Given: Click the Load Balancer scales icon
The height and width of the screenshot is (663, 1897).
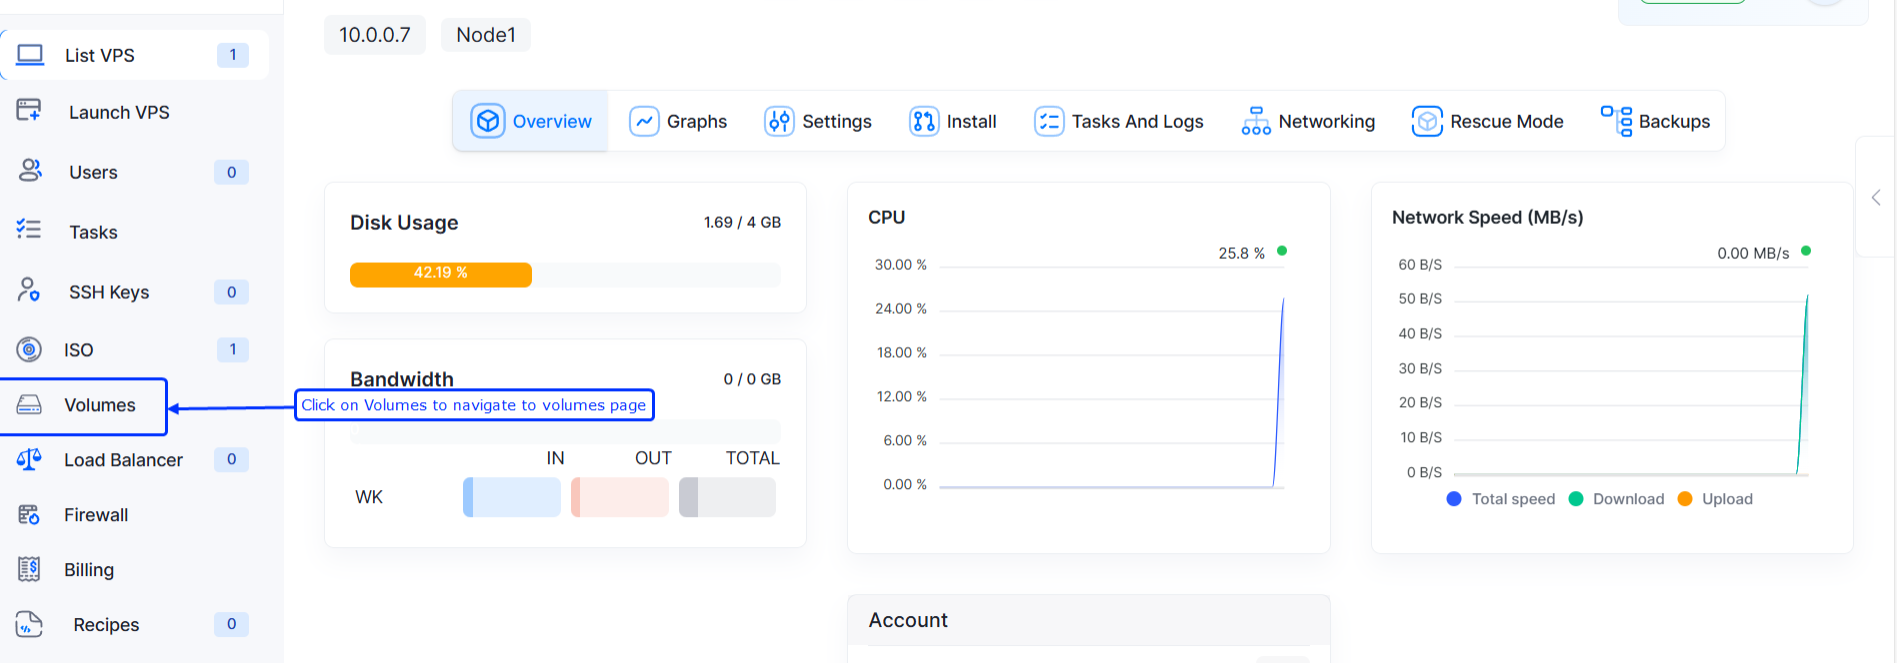Looking at the screenshot, I should coord(29,459).
